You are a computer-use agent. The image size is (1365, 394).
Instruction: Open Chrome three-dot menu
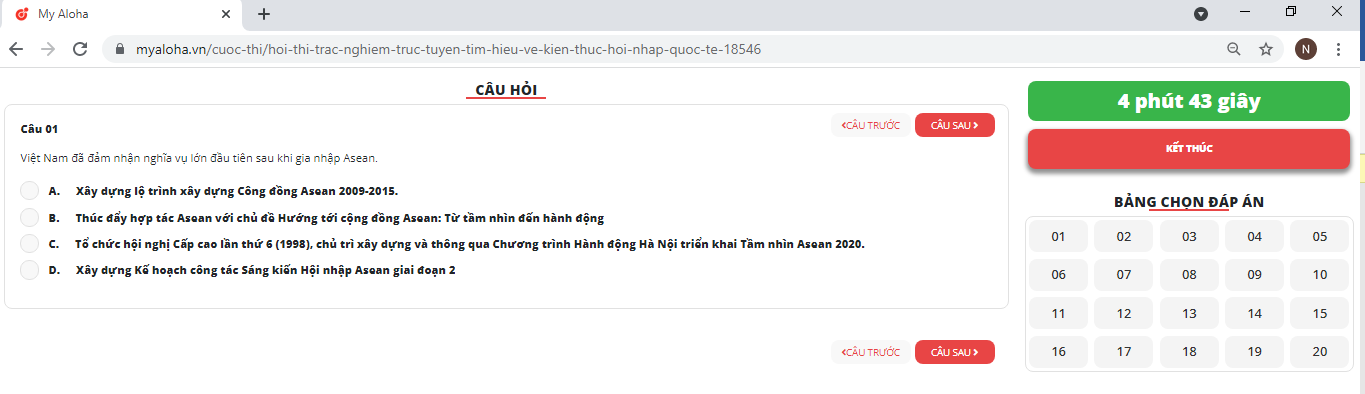pyautogui.click(x=1338, y=49)
